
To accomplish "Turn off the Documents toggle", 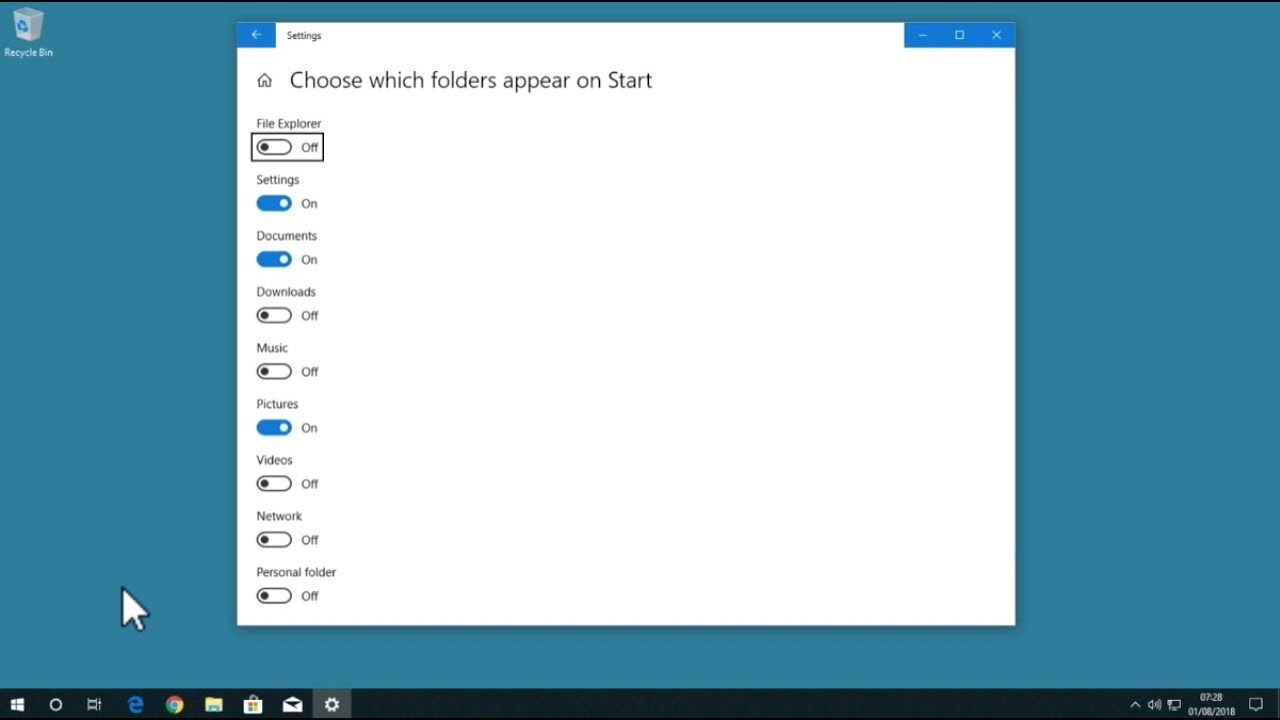I will pyautogui.click(x=272, y=259).
